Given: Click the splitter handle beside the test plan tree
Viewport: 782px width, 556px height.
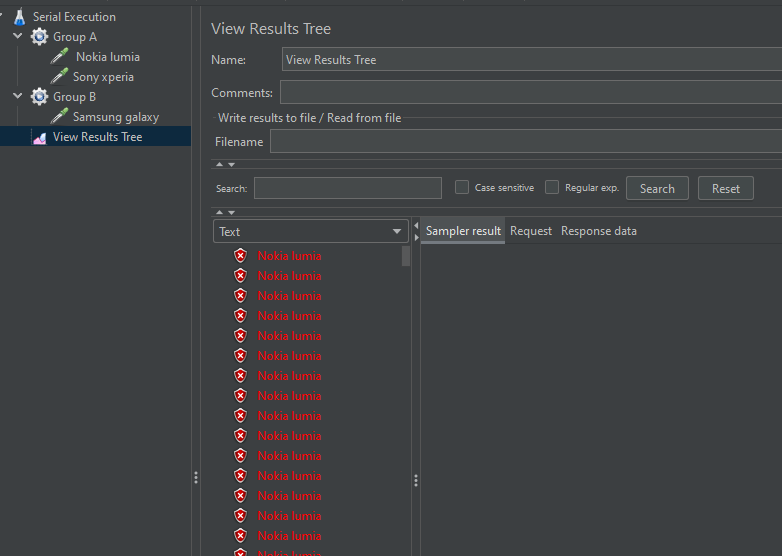Looking at the screenshot, I should click(196, 478).
